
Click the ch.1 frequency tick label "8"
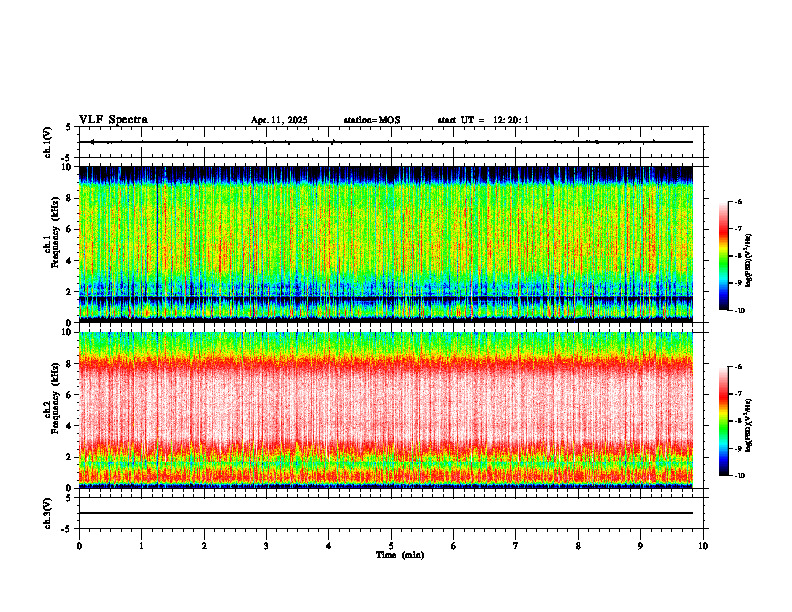tap(70, 198)
